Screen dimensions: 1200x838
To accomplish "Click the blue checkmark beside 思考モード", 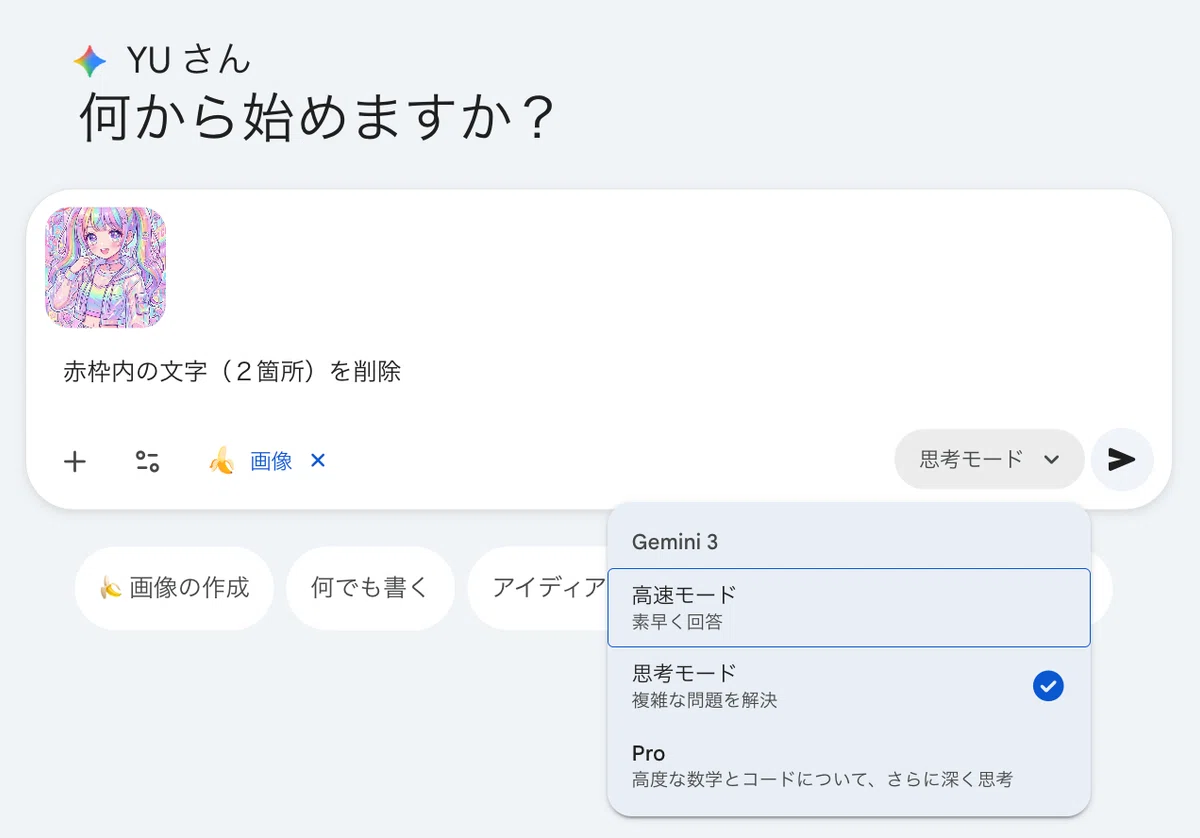I will point(1048,686).
